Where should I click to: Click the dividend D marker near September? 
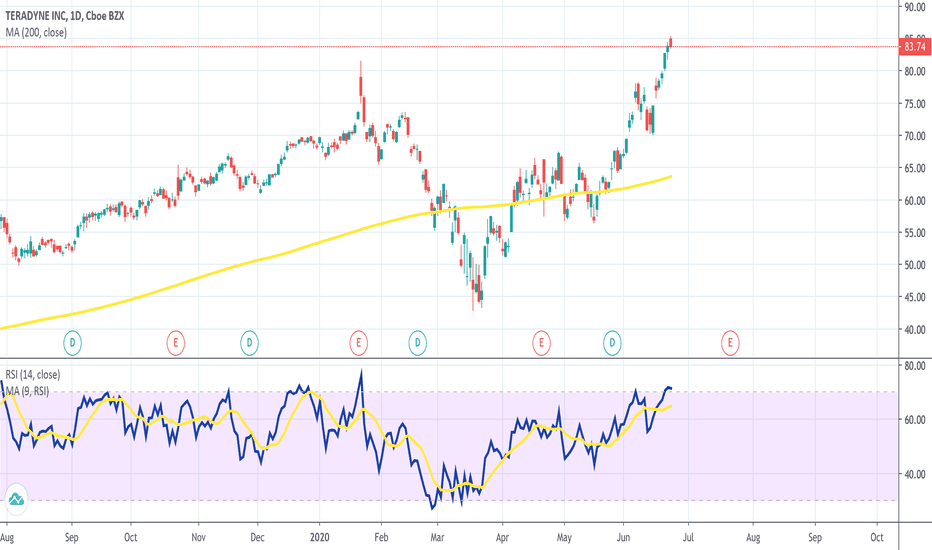[72, 342]
